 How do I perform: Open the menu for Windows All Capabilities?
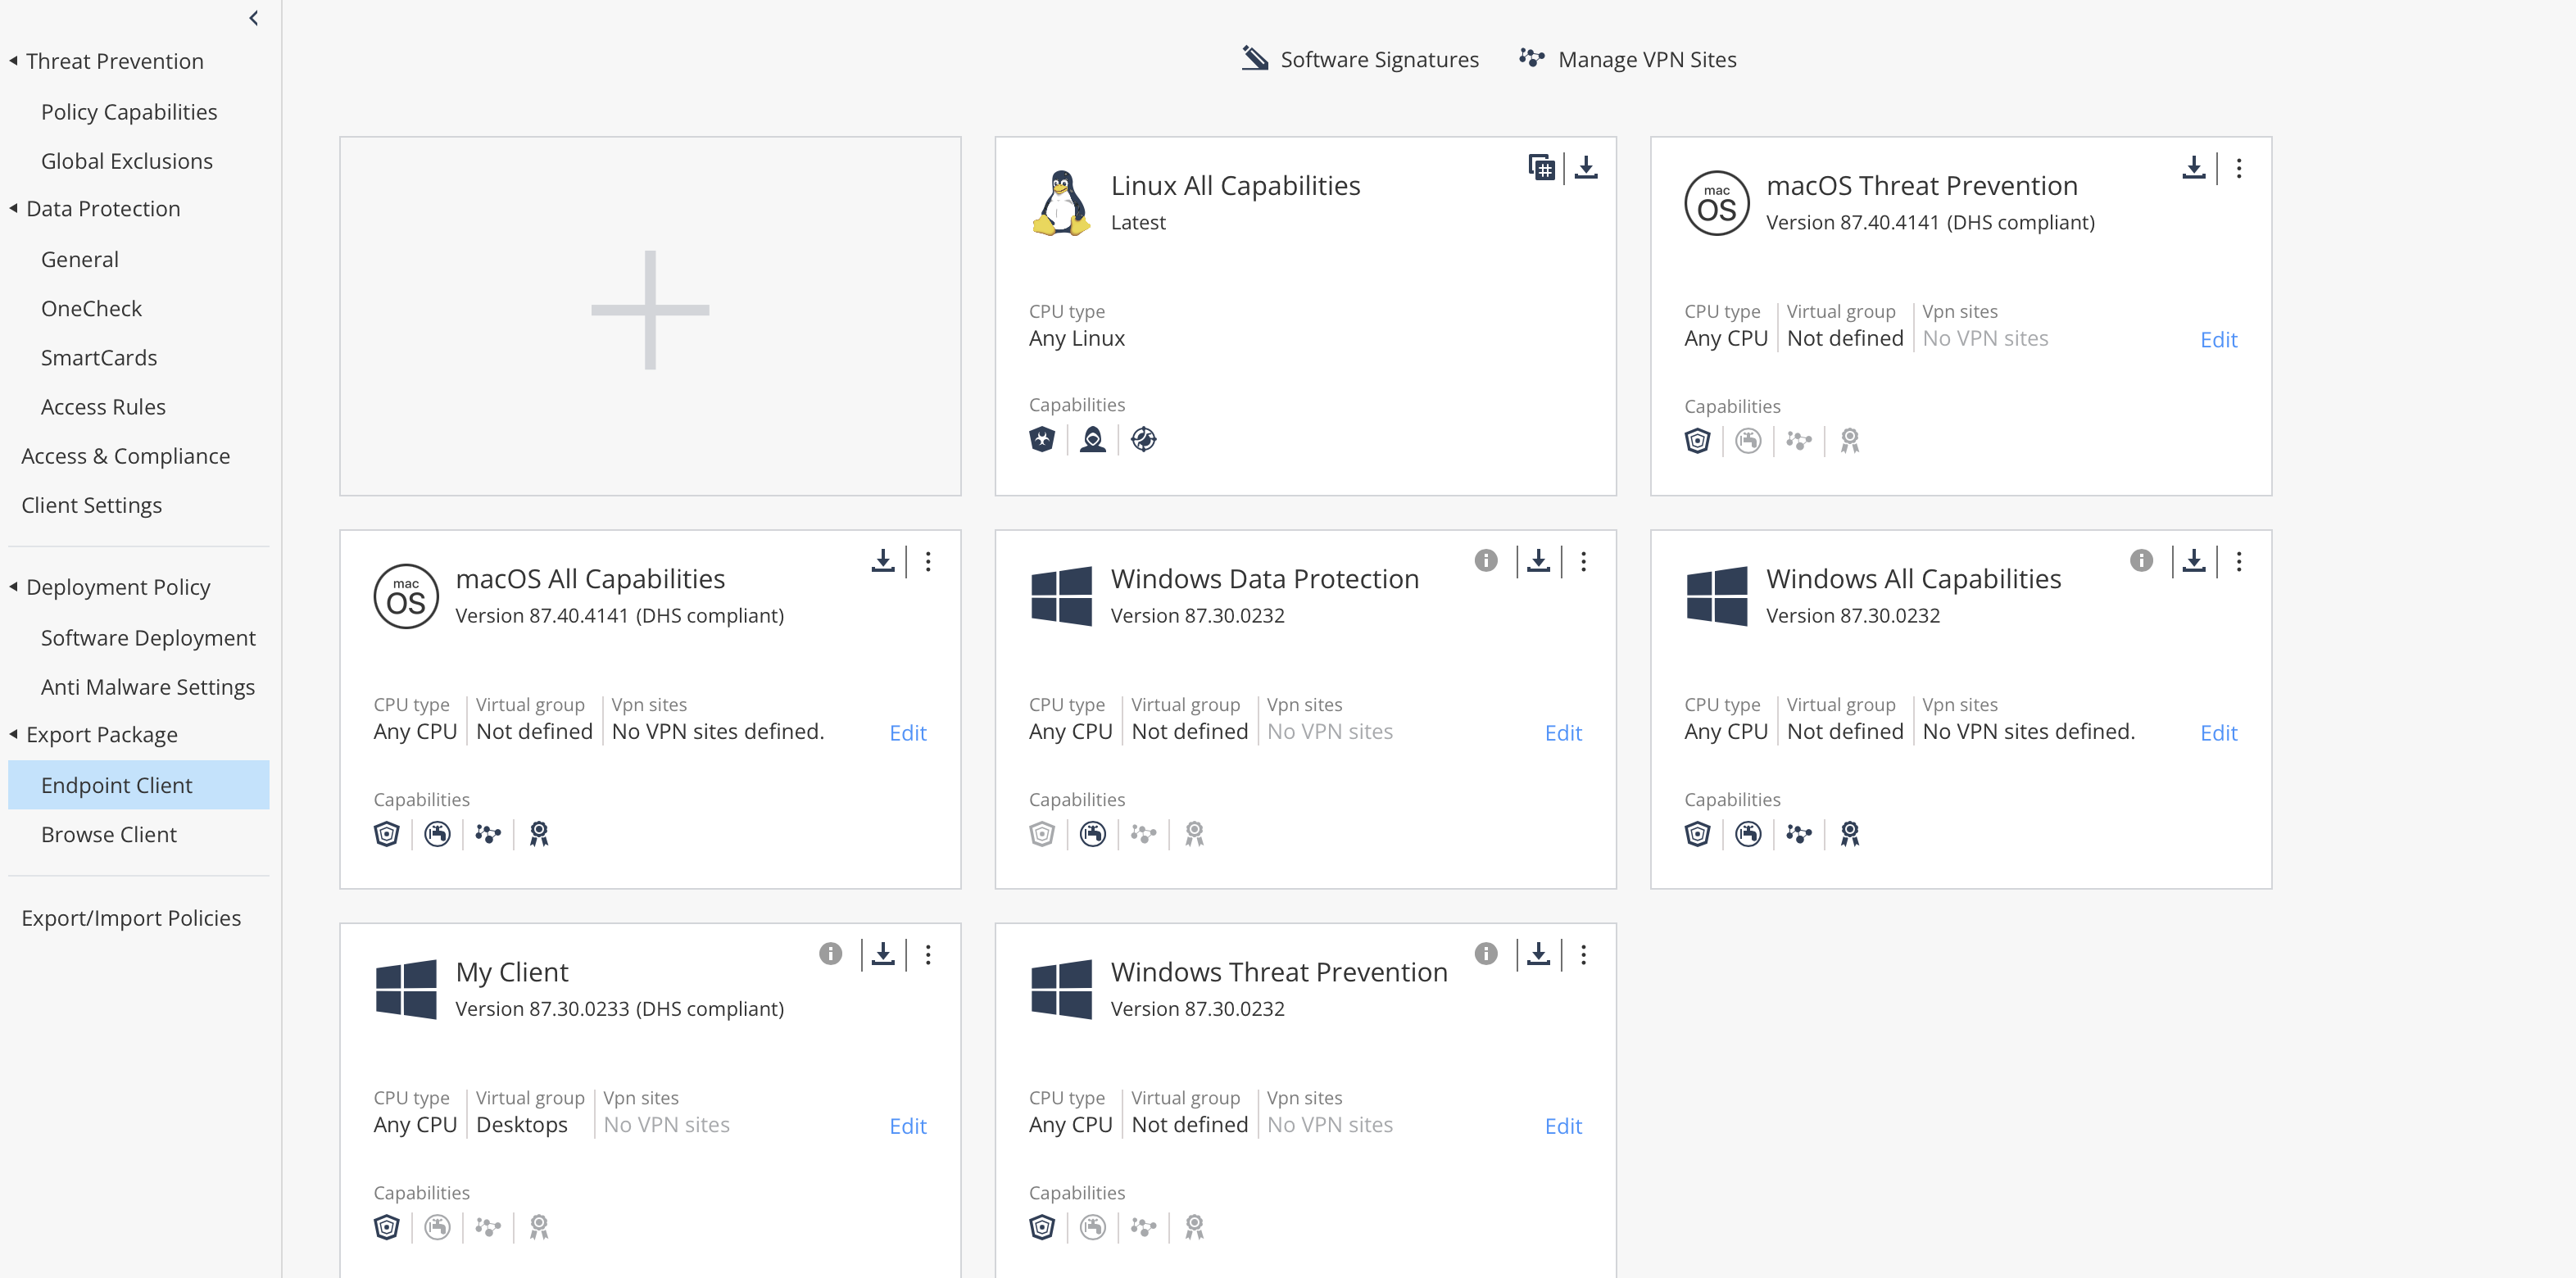(x=2238, y=561)
